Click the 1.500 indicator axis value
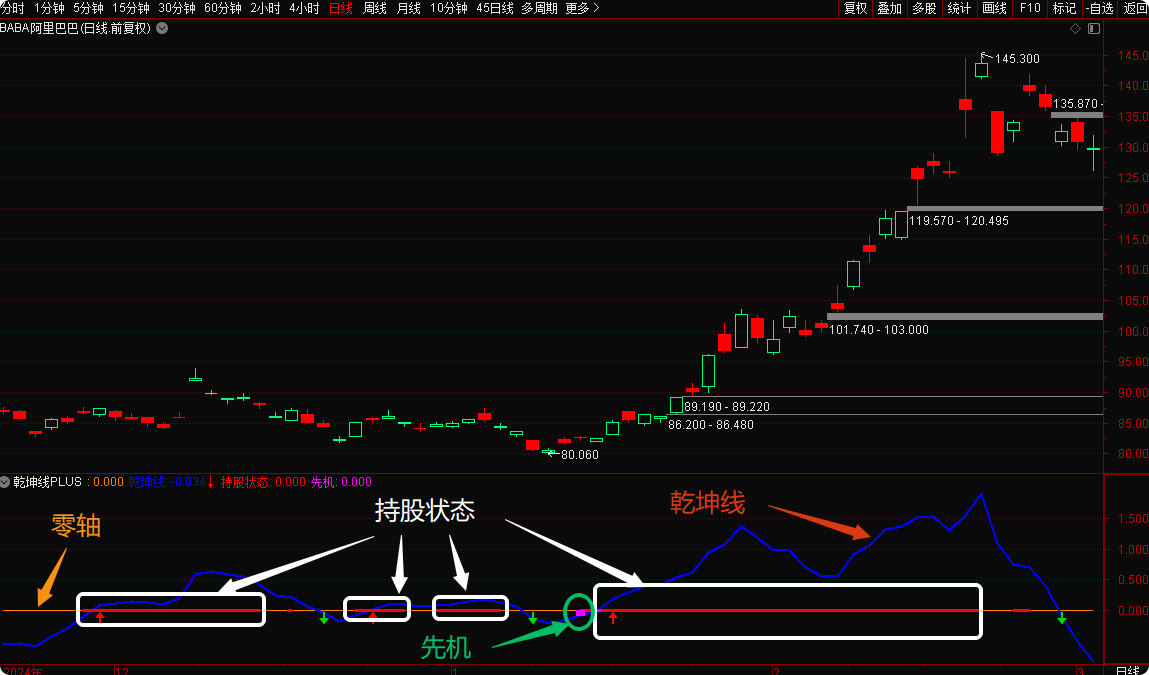The width and height of the screenshot is (1149, 675). pyautogui.click(x=1133, y=519)
